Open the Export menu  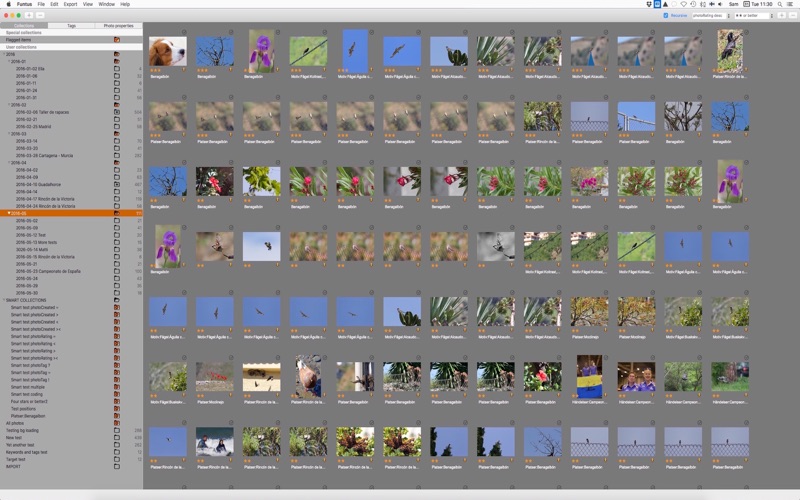pos(70,4)
